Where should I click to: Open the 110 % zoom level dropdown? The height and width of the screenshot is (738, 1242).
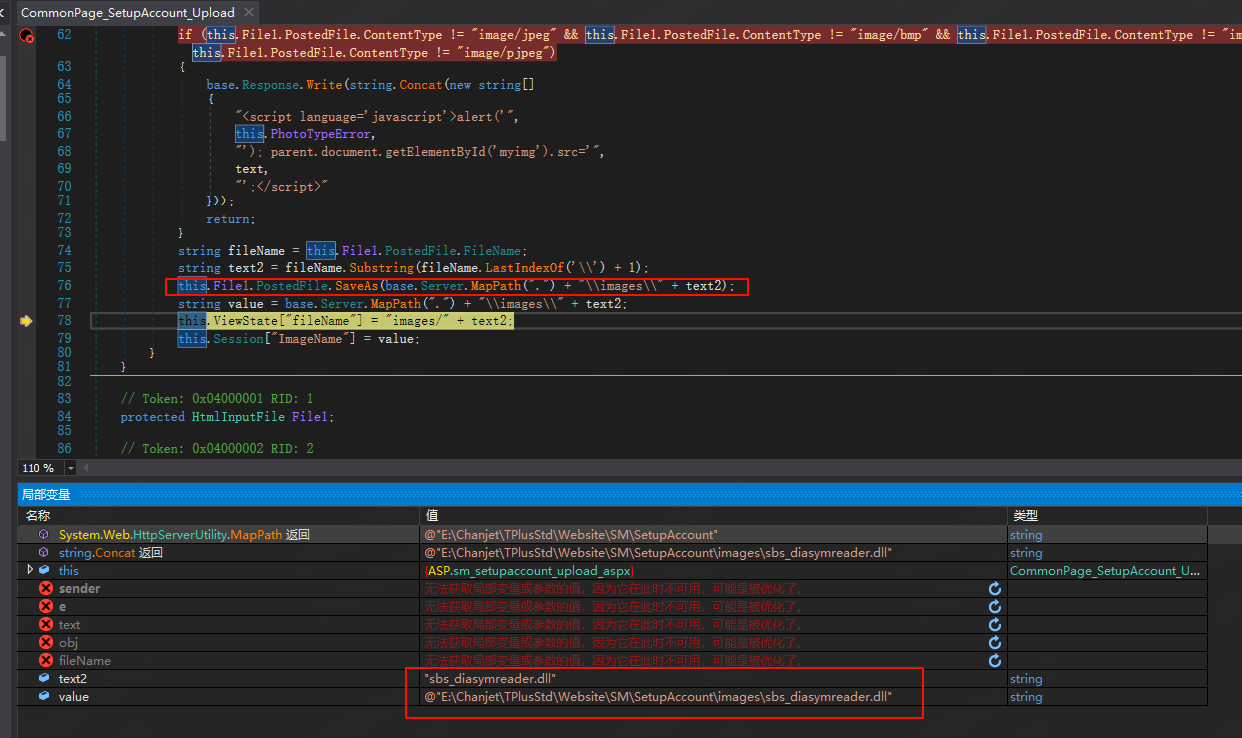pyautogui.click(x=70, y=468)
